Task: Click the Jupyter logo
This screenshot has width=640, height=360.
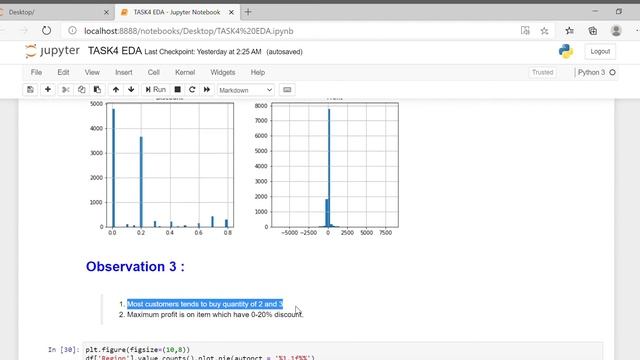Action: (x=52, y=51)
